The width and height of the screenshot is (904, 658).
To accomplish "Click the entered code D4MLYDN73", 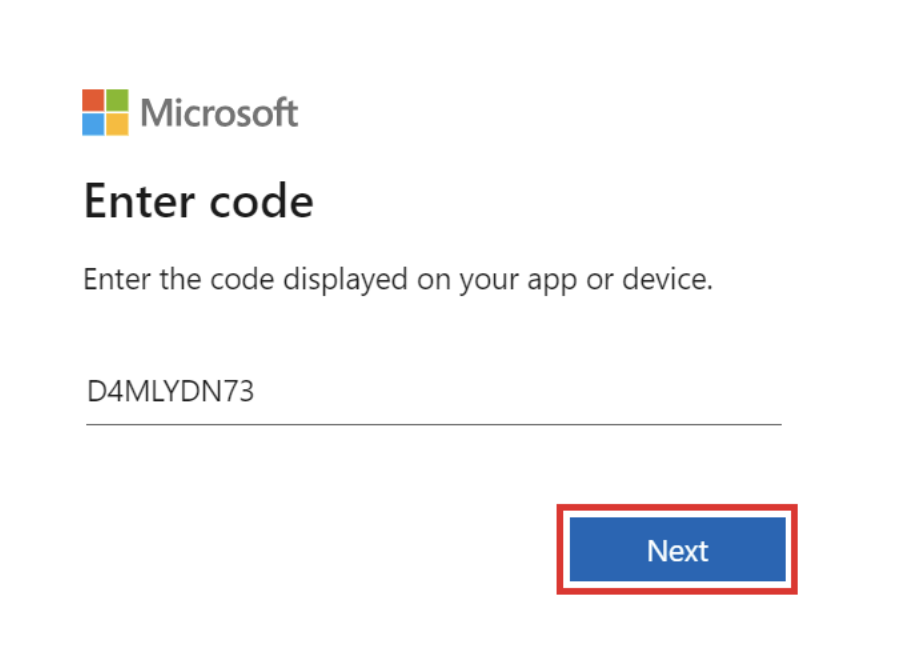I will (170, 392).
